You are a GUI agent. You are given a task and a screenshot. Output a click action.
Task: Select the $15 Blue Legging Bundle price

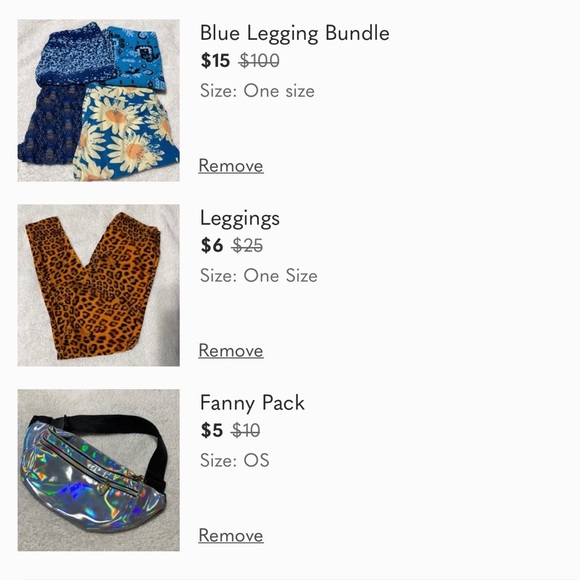tap(215, 61)
